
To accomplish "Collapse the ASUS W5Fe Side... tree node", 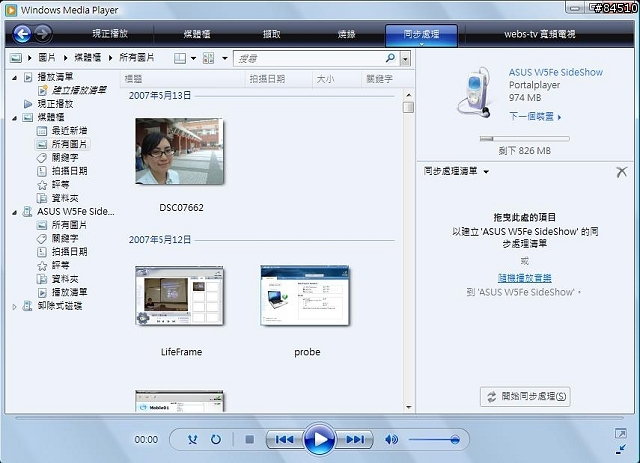I will [14, 212].
